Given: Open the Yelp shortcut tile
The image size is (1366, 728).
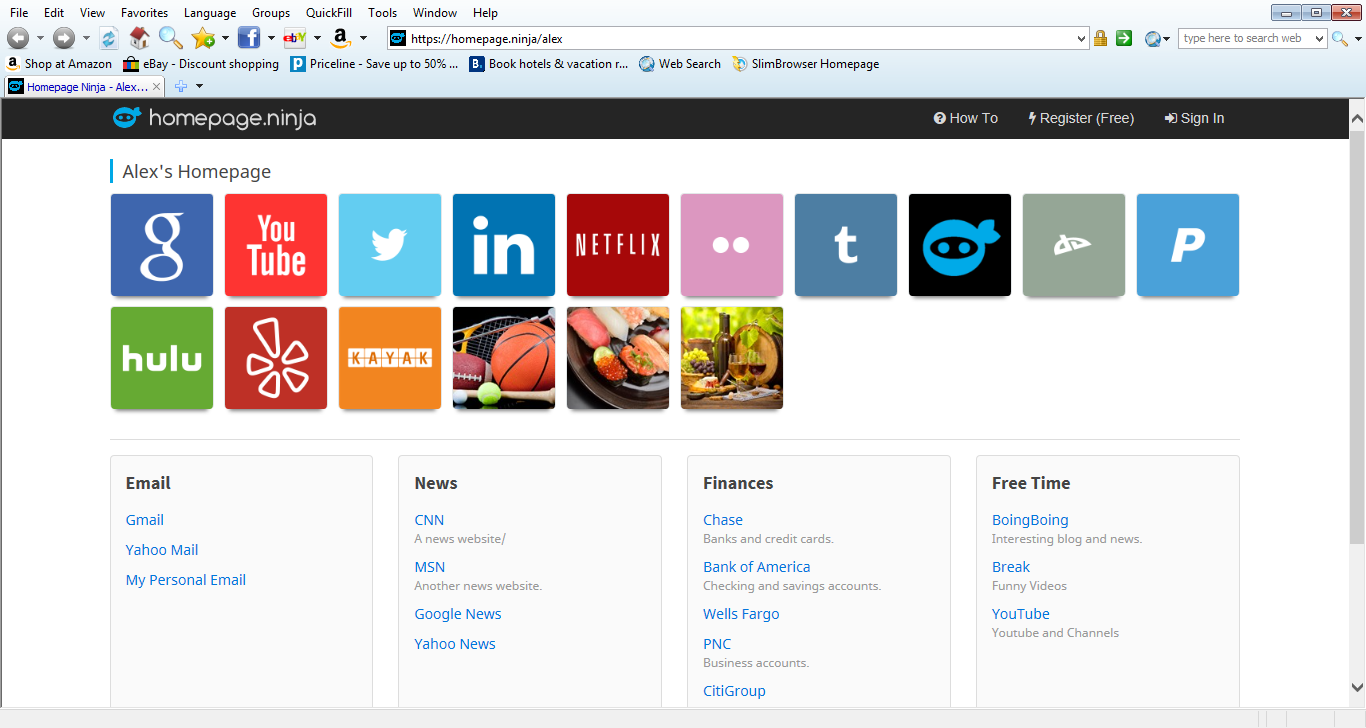Looking at the screenshot, I should point(275,357).
